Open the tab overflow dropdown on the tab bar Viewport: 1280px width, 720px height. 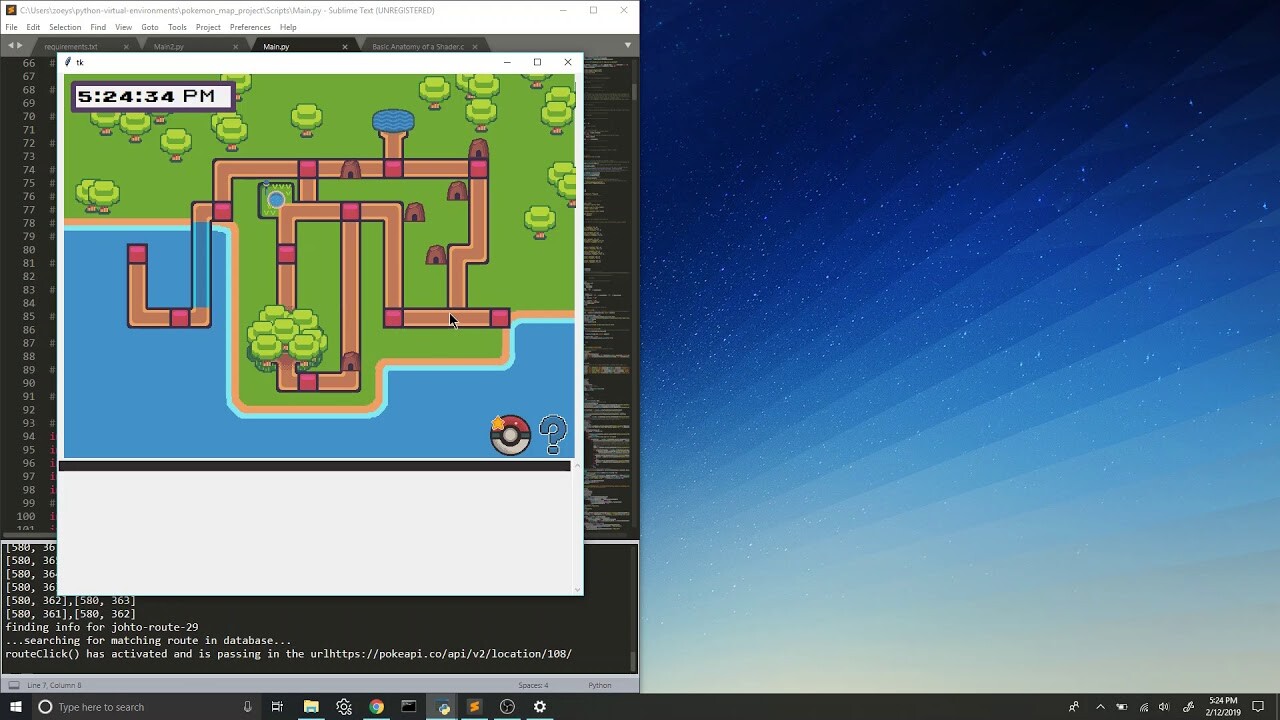click(628, 46)
